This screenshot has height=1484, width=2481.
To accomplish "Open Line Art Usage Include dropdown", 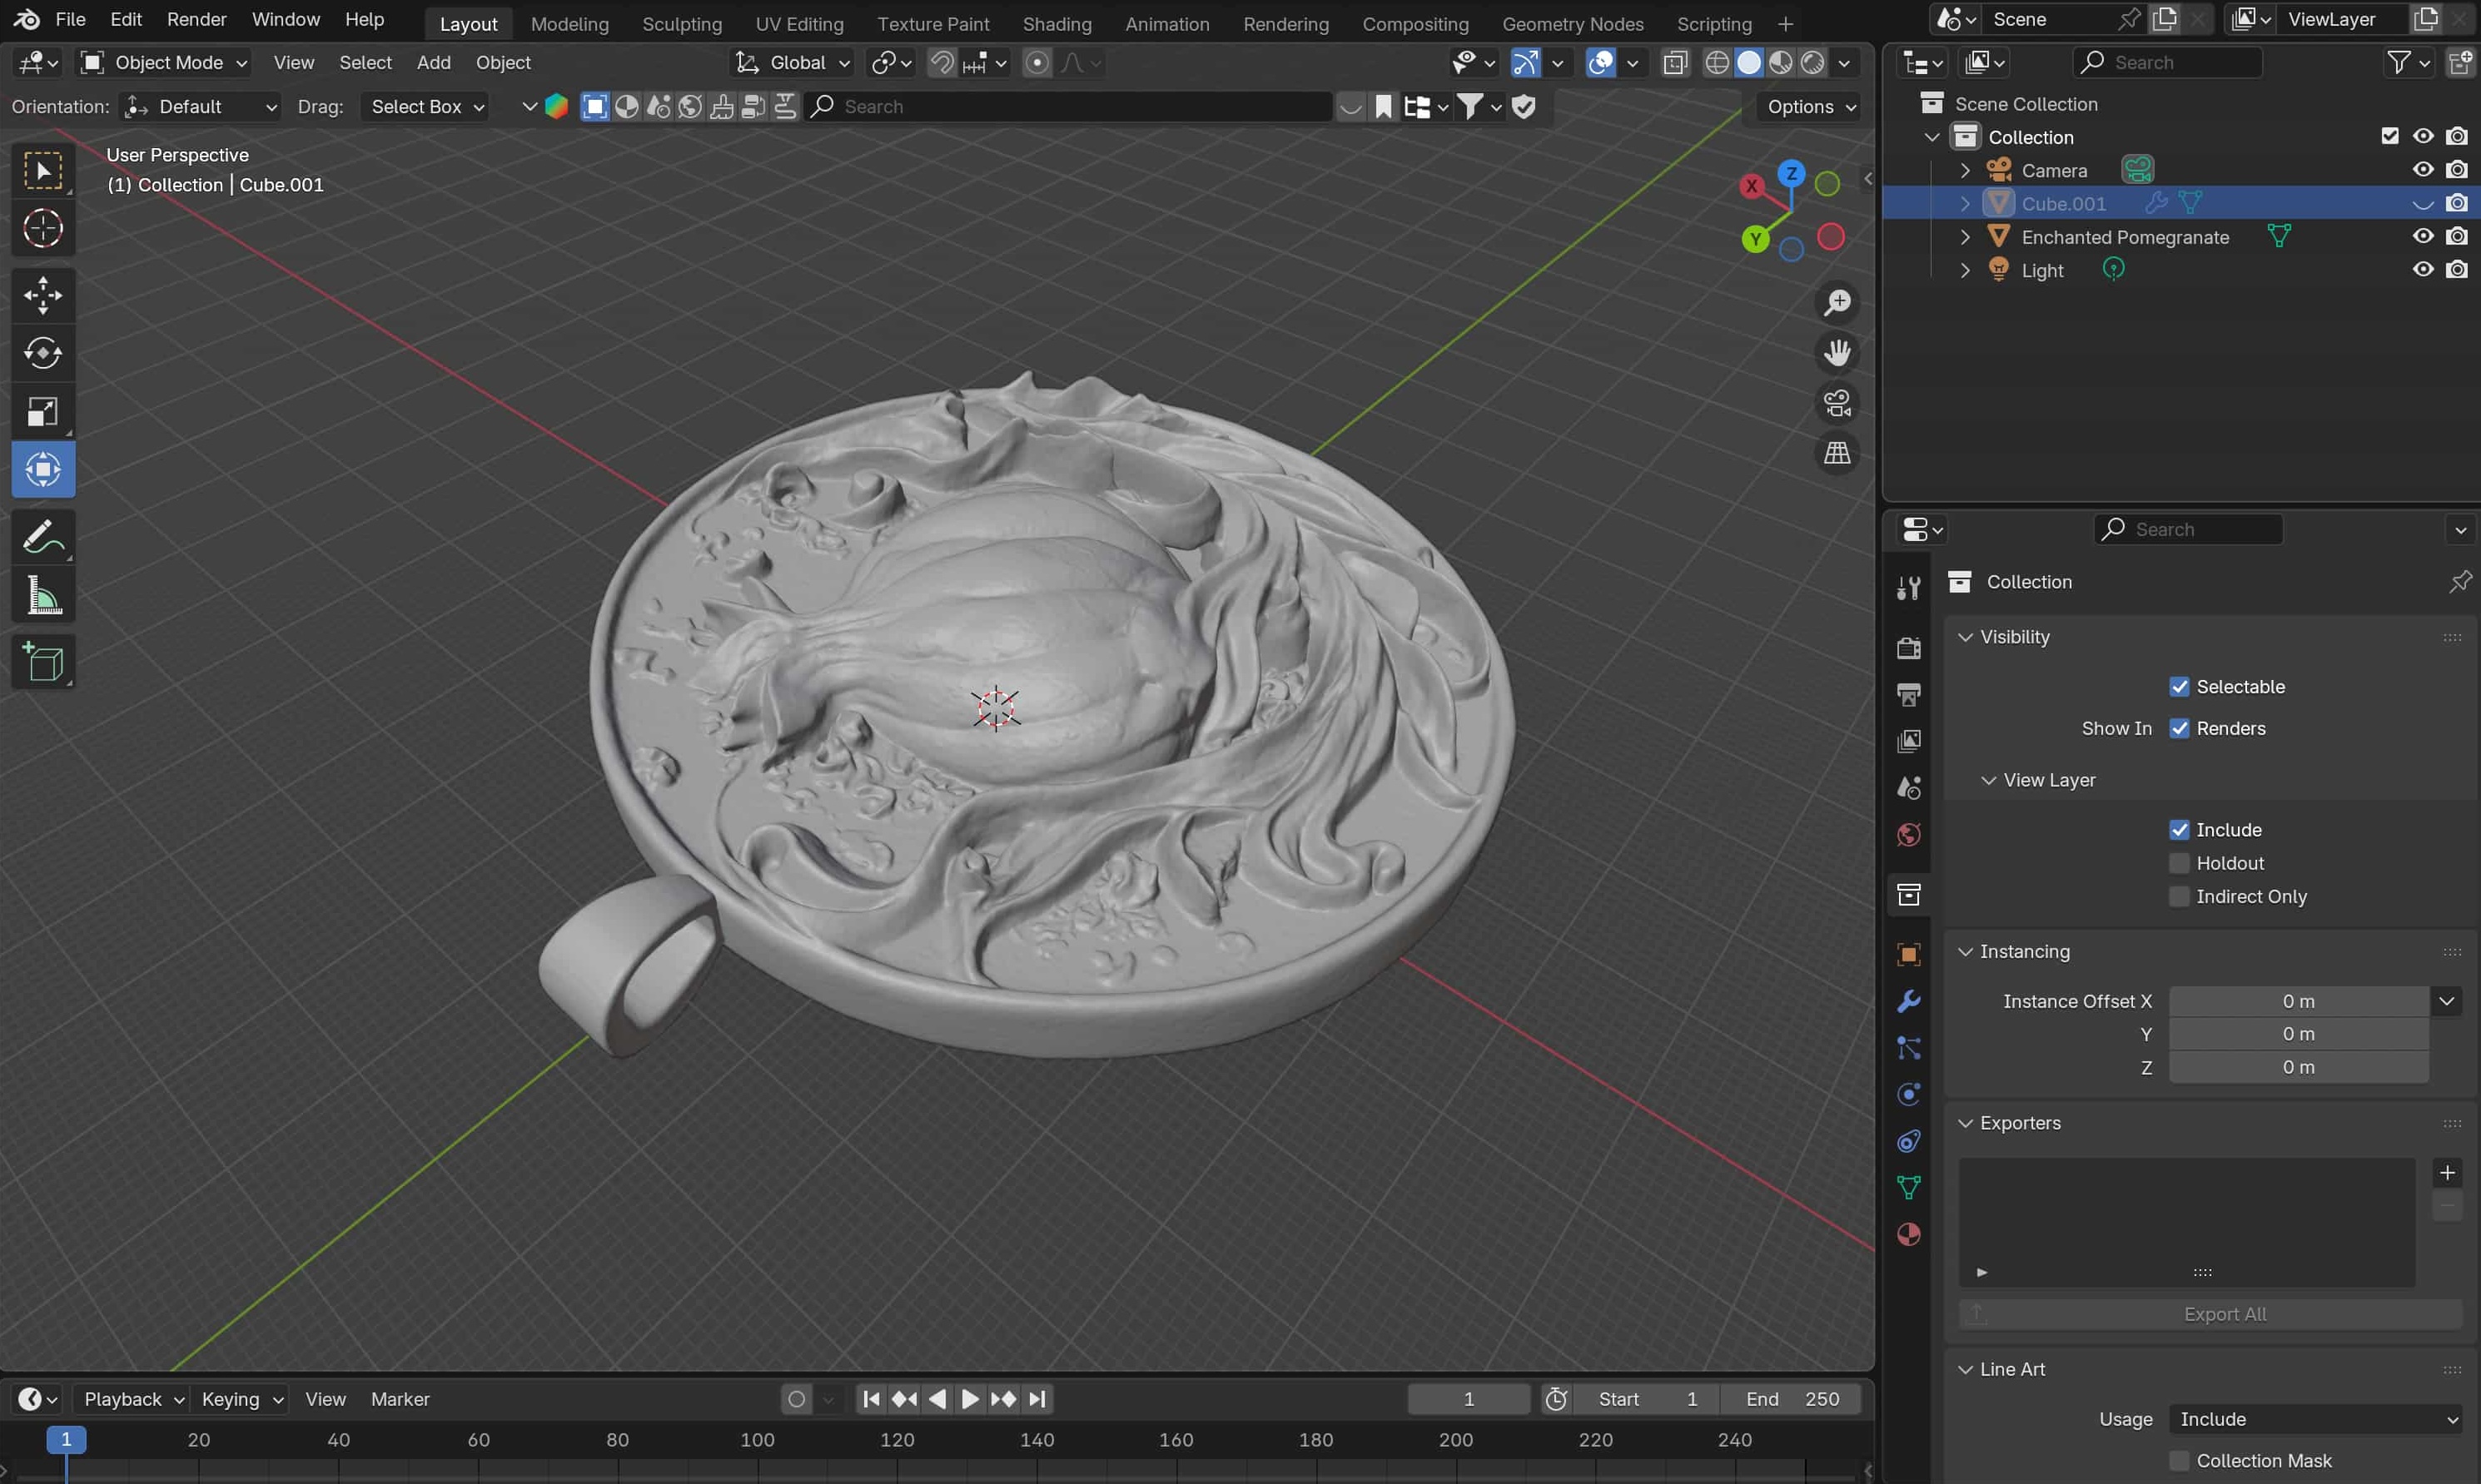I will (x=2316, y=1419).
